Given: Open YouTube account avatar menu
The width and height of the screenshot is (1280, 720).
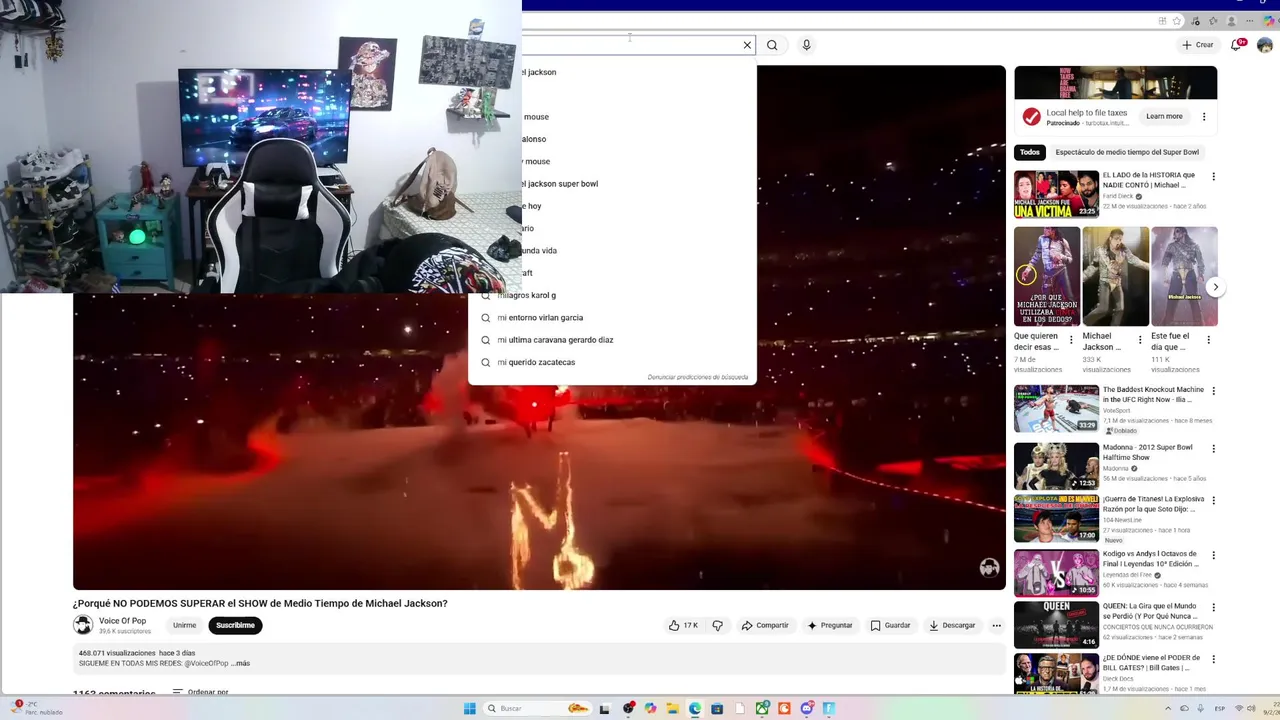Looking at the screenshot, I should 1266,45.
